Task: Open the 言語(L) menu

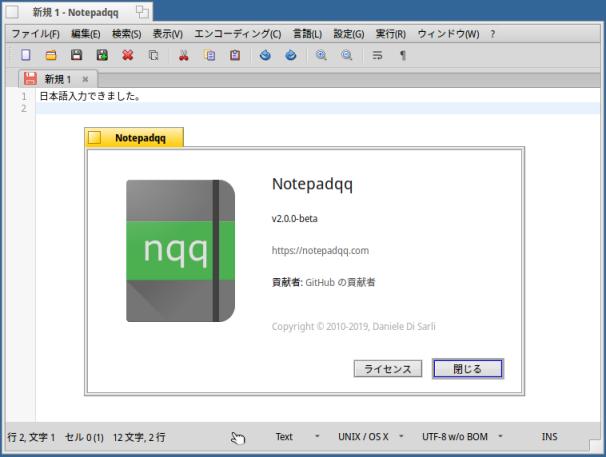Action: [307, 34]
